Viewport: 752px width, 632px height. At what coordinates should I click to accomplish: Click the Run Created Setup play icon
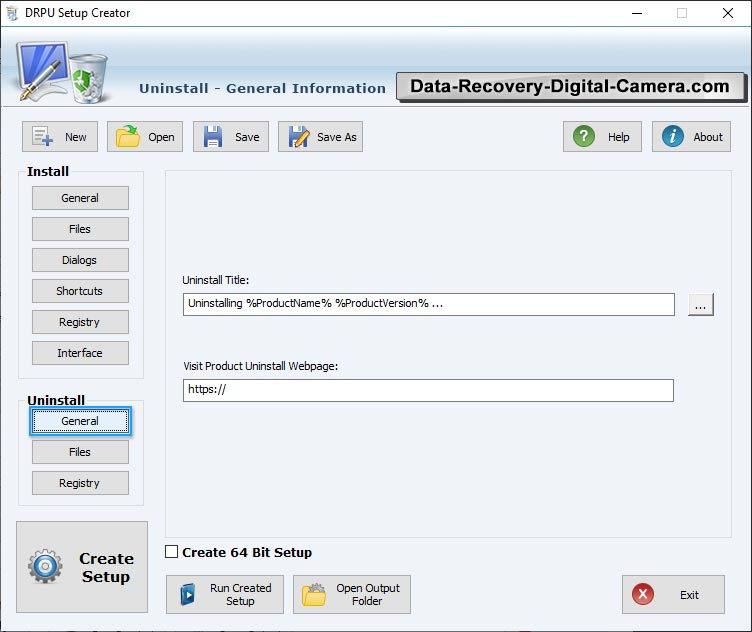tap(188, 595)
